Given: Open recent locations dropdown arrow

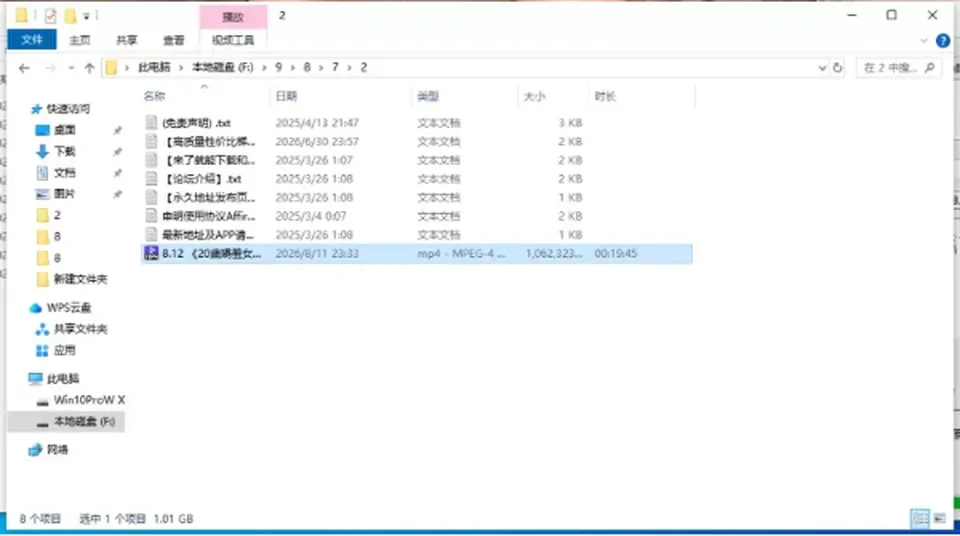Looking at the screenshot, I should coord(71,68).
